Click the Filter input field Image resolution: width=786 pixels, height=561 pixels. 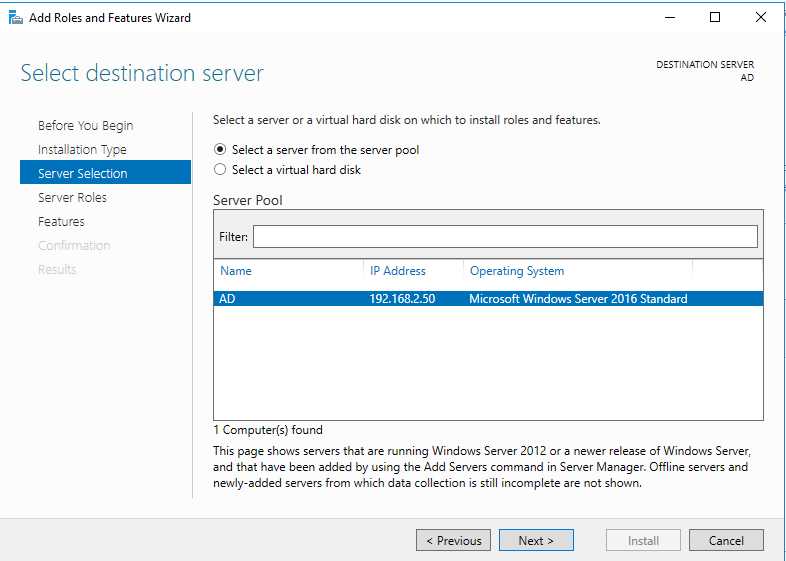click(x=505, y=236)
